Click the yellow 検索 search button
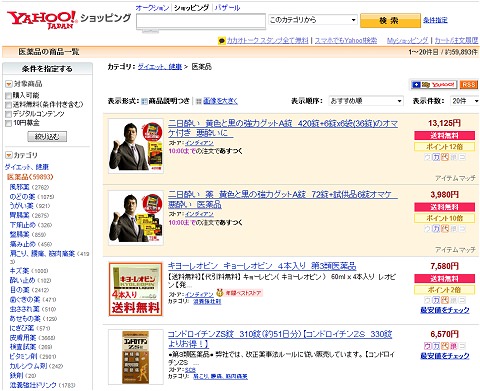Screen dimensions: 480x391 pyautogui.click(x=390, y=21)
